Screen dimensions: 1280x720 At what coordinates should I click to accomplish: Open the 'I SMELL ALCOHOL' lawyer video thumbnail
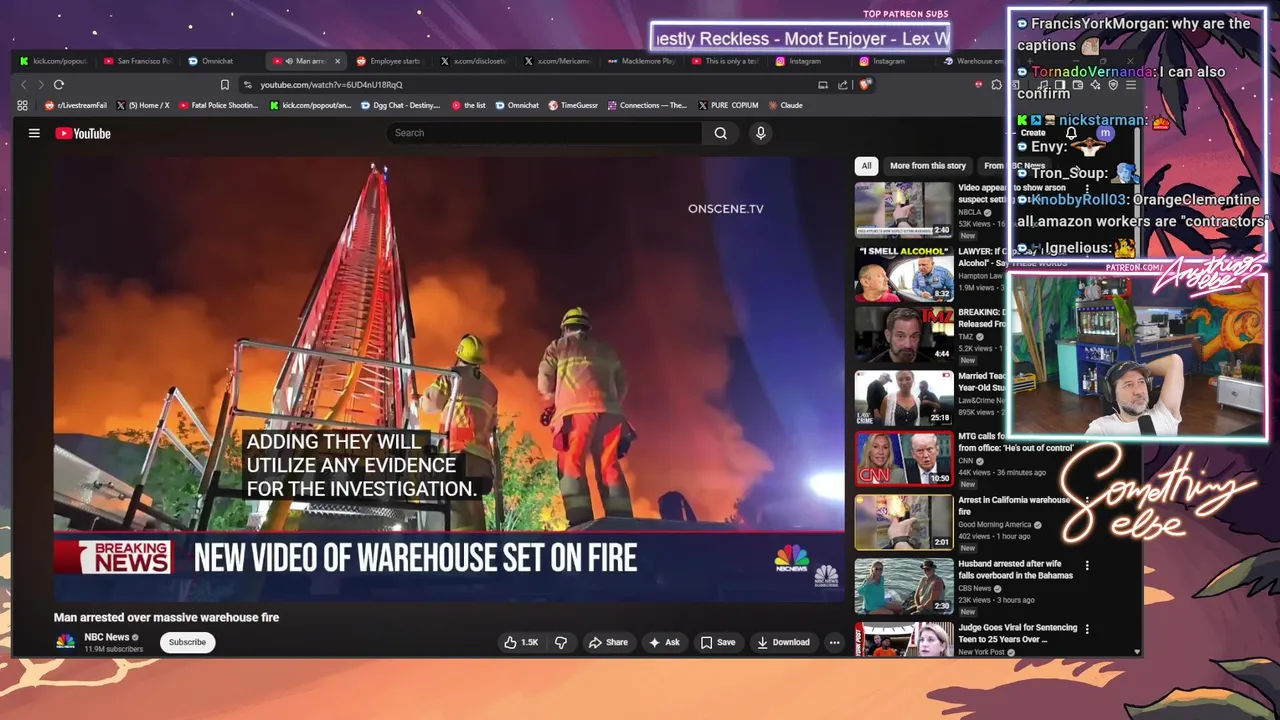904,273
